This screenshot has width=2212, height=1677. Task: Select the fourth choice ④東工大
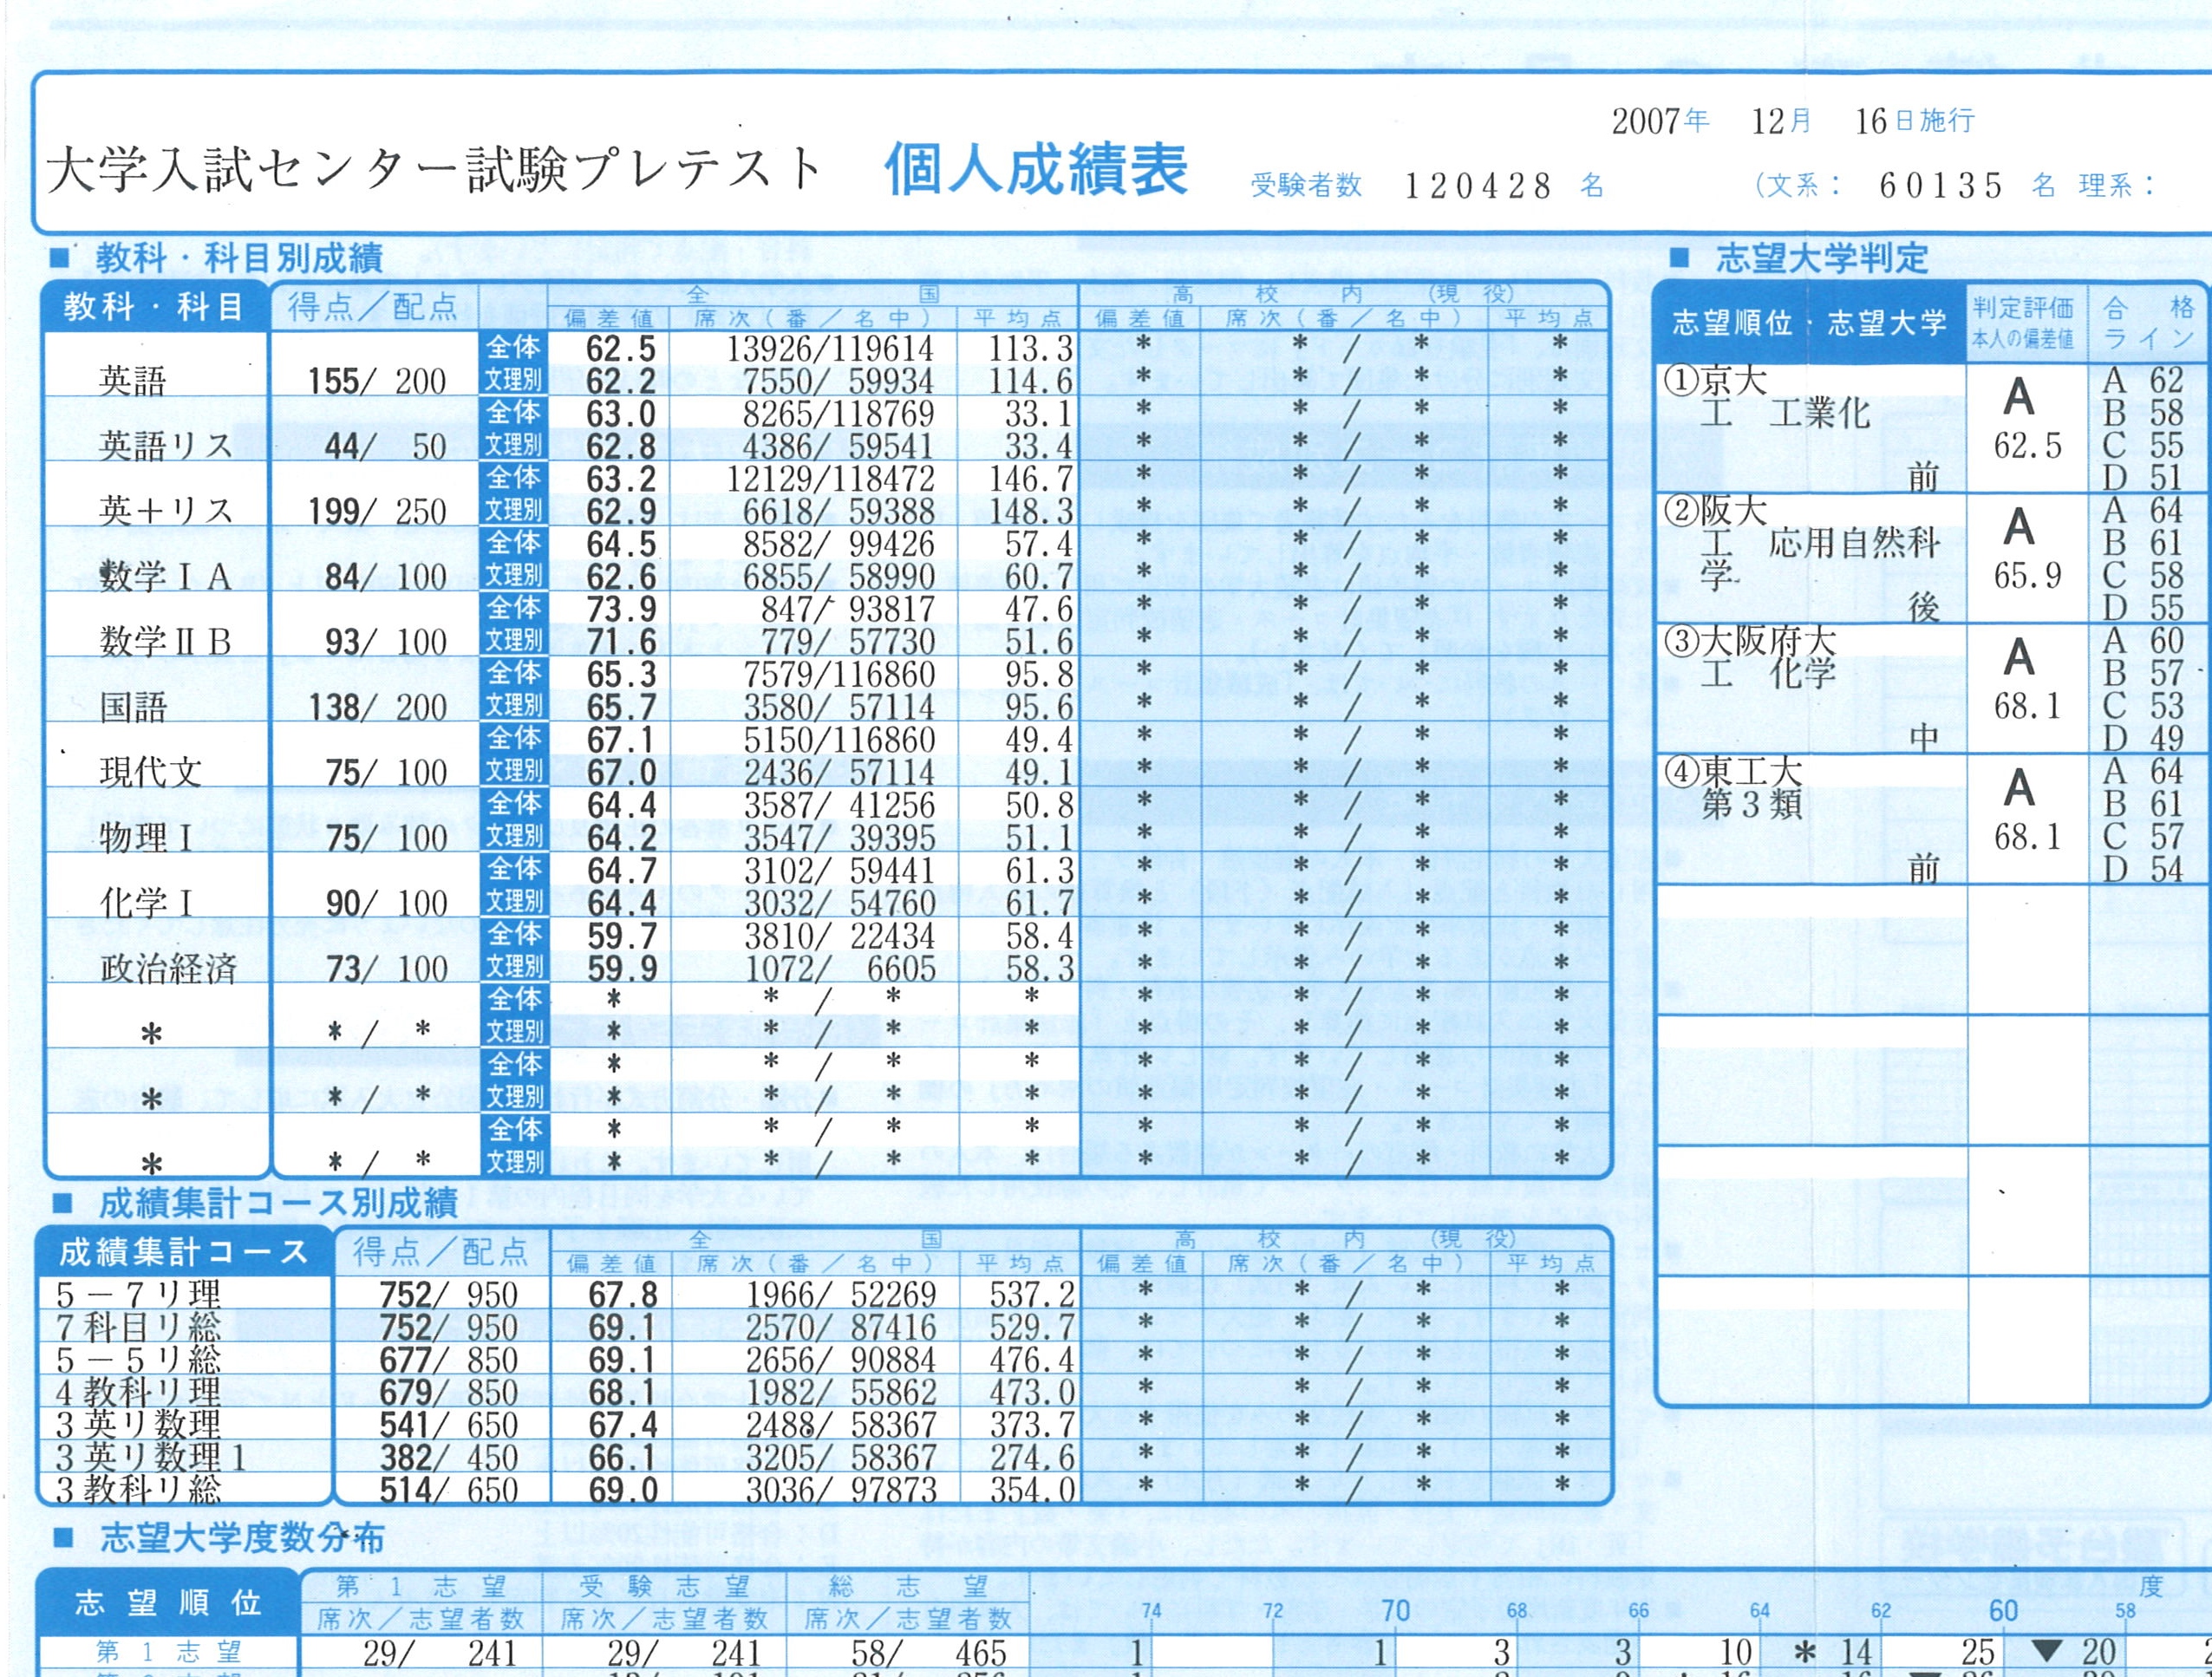point(1733,771)
